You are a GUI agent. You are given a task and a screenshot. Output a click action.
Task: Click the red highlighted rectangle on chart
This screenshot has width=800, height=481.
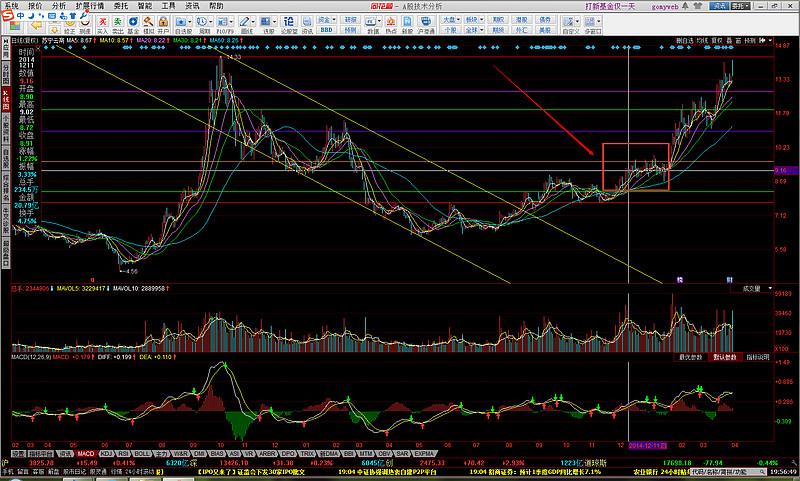pos(636,167)
